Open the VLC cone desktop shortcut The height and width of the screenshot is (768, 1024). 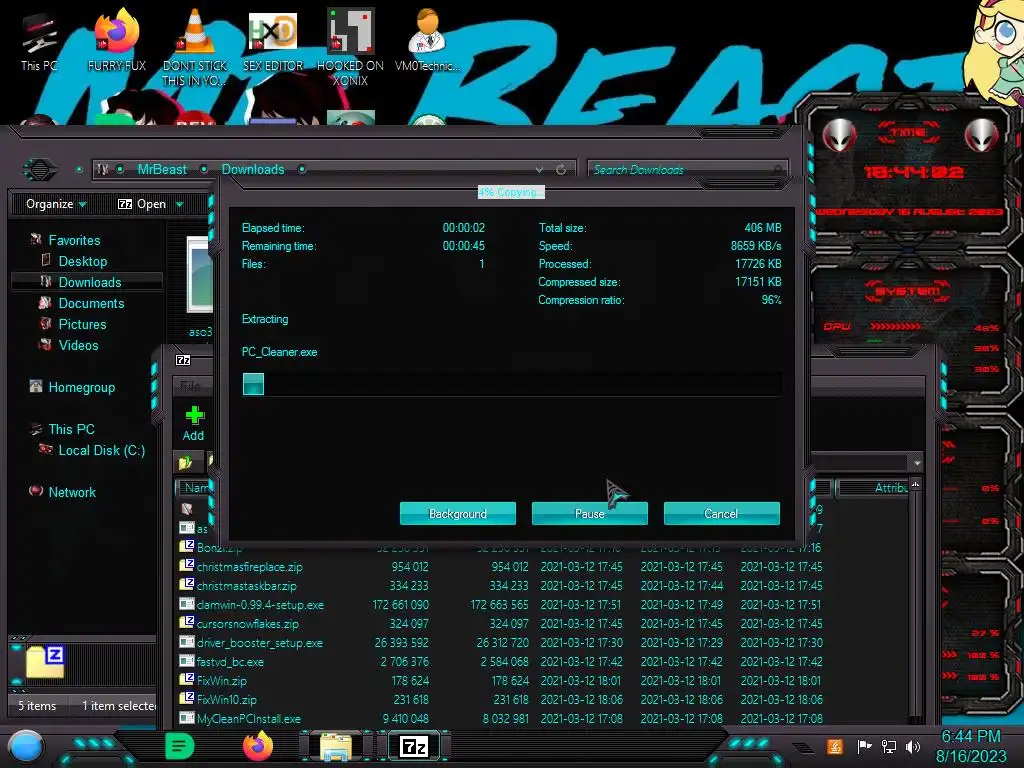[195, 47]
